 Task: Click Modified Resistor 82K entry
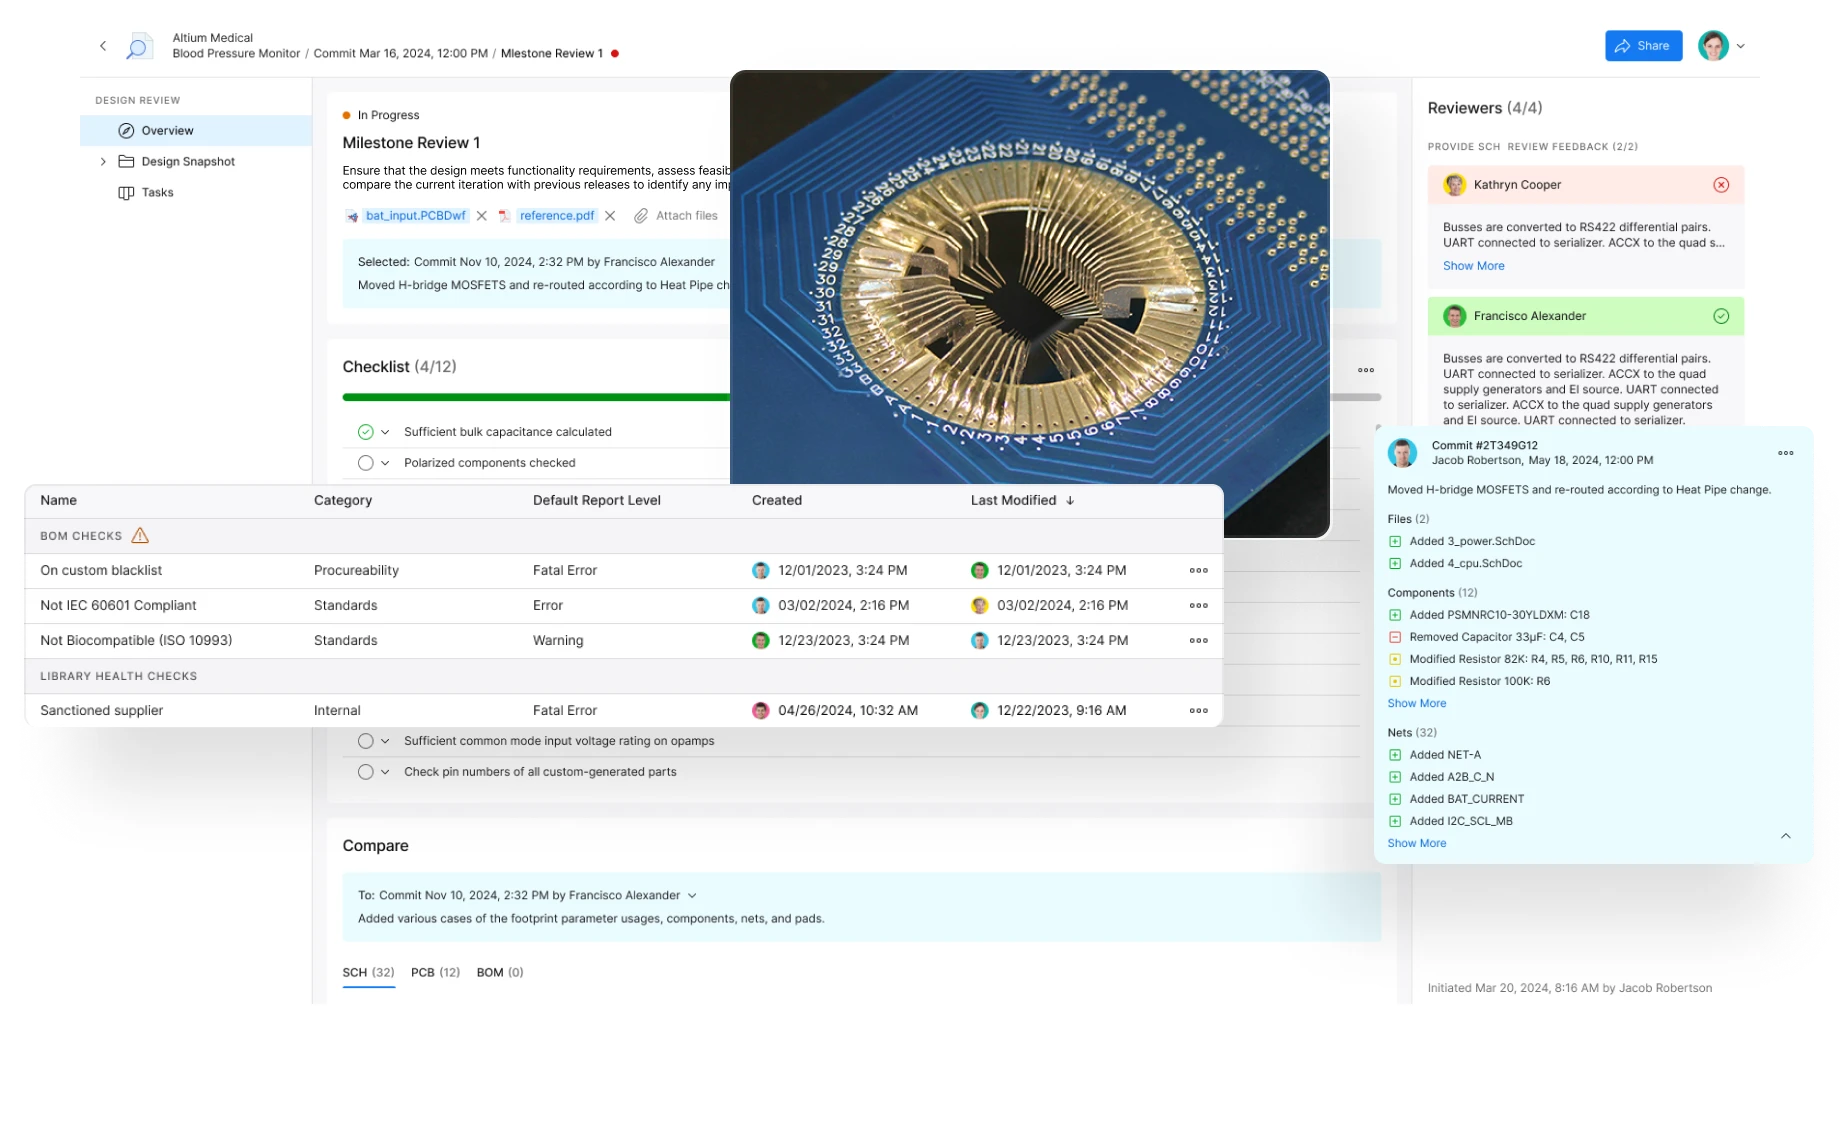click(x=1523, y=660)
